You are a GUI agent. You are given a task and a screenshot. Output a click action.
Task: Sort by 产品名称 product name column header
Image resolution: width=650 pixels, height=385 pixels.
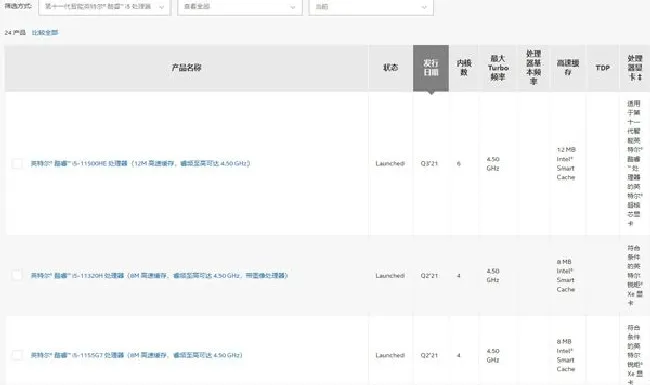coord(187,68)
